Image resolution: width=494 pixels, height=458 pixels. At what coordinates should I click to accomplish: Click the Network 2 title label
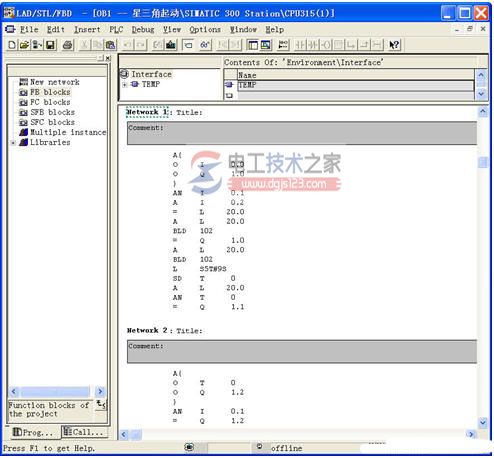tap(147, 330)
